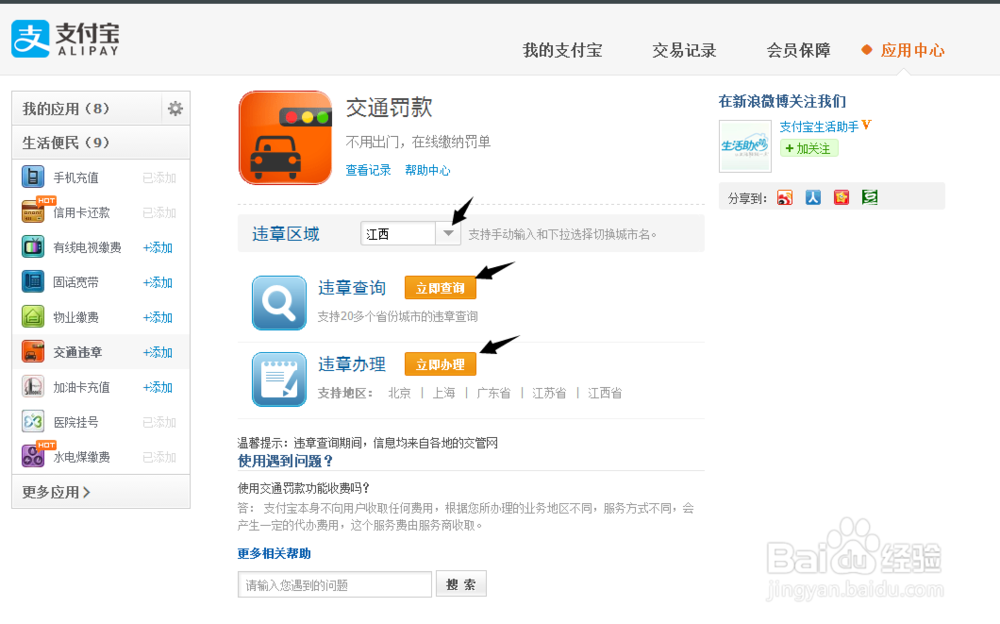This screenshot has height=624, width=1000.
Task: Select 我的应用（8）section header
Action: 86,108
